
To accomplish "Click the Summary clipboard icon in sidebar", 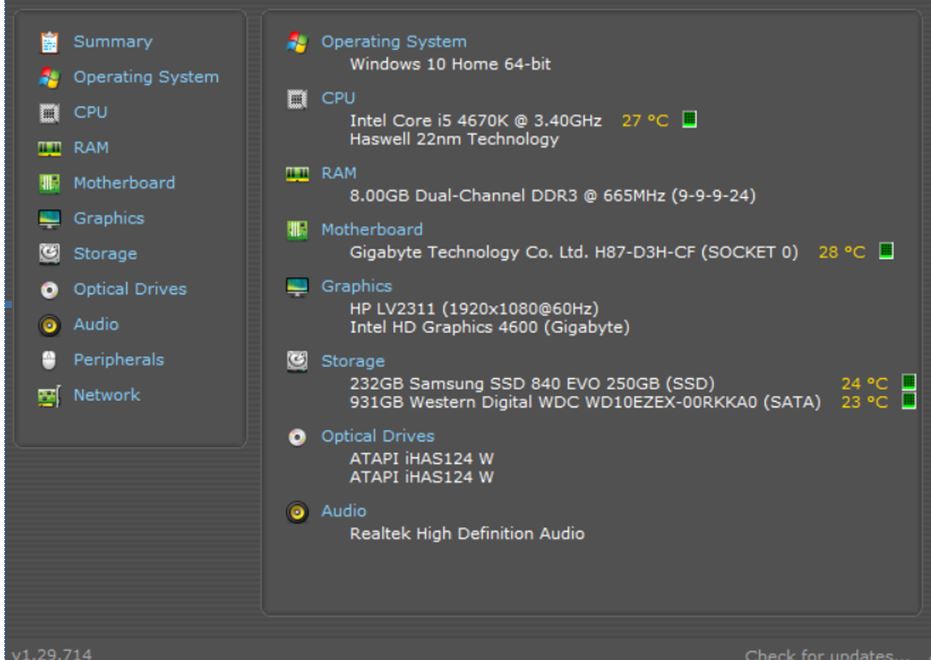I will pos(49,42).
